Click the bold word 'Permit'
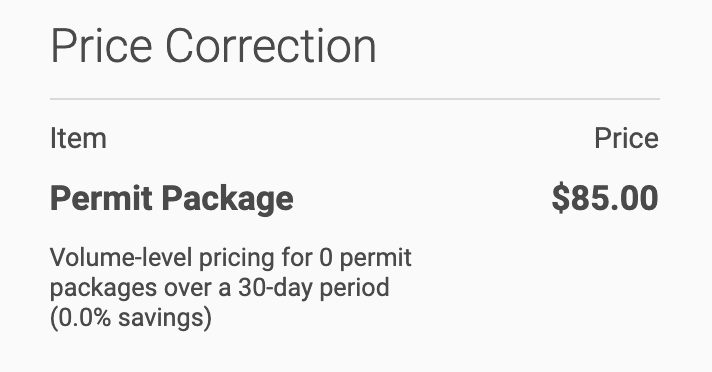This screenshot has width=712, height=372. [x=101, y=198]
